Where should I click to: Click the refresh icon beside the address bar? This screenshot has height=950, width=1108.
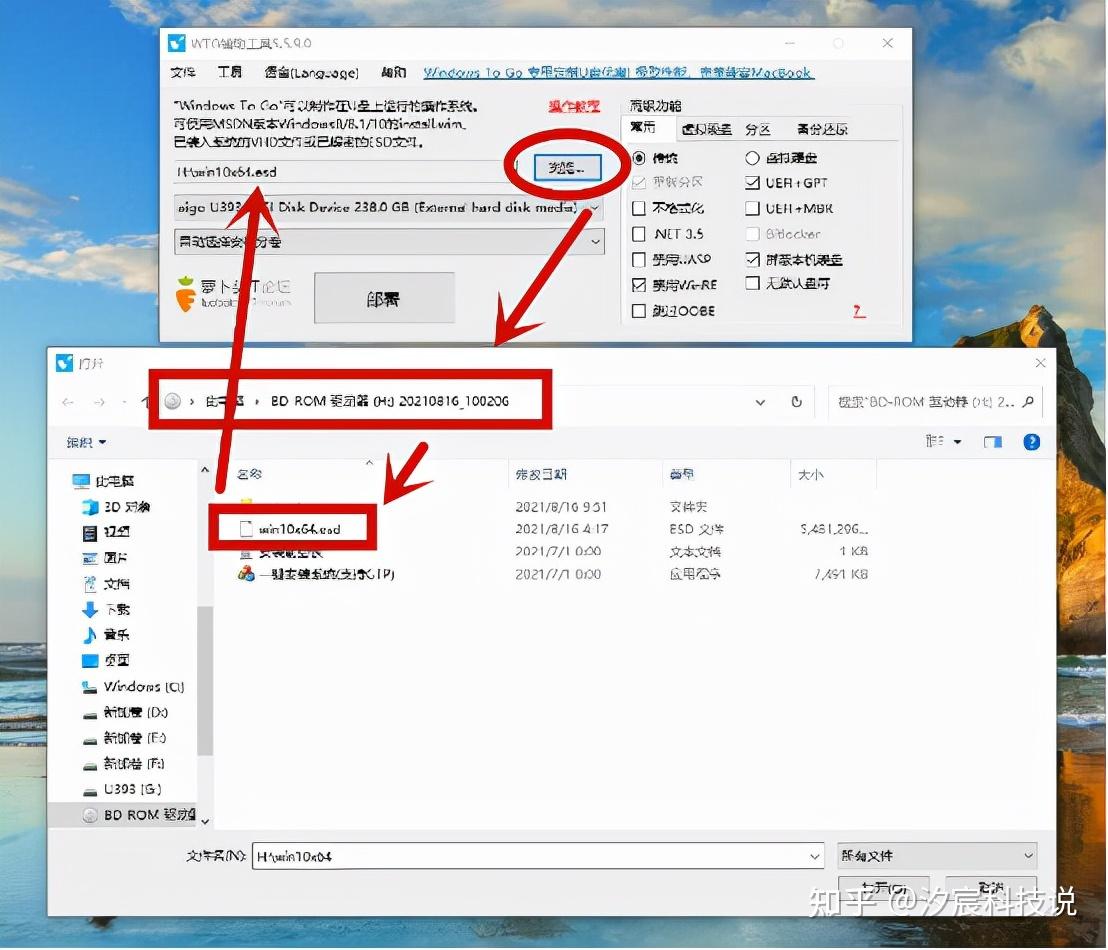click(x=796, y=400)
